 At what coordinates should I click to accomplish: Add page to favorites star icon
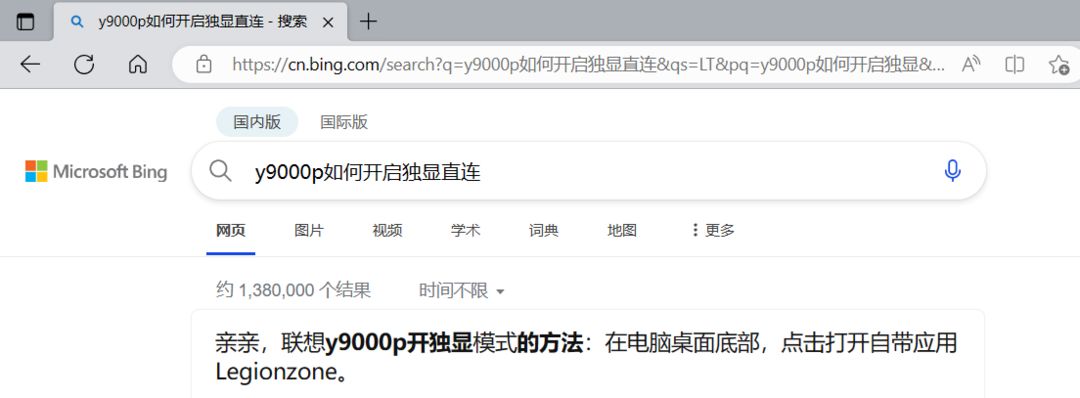[x=1059, y=65]
